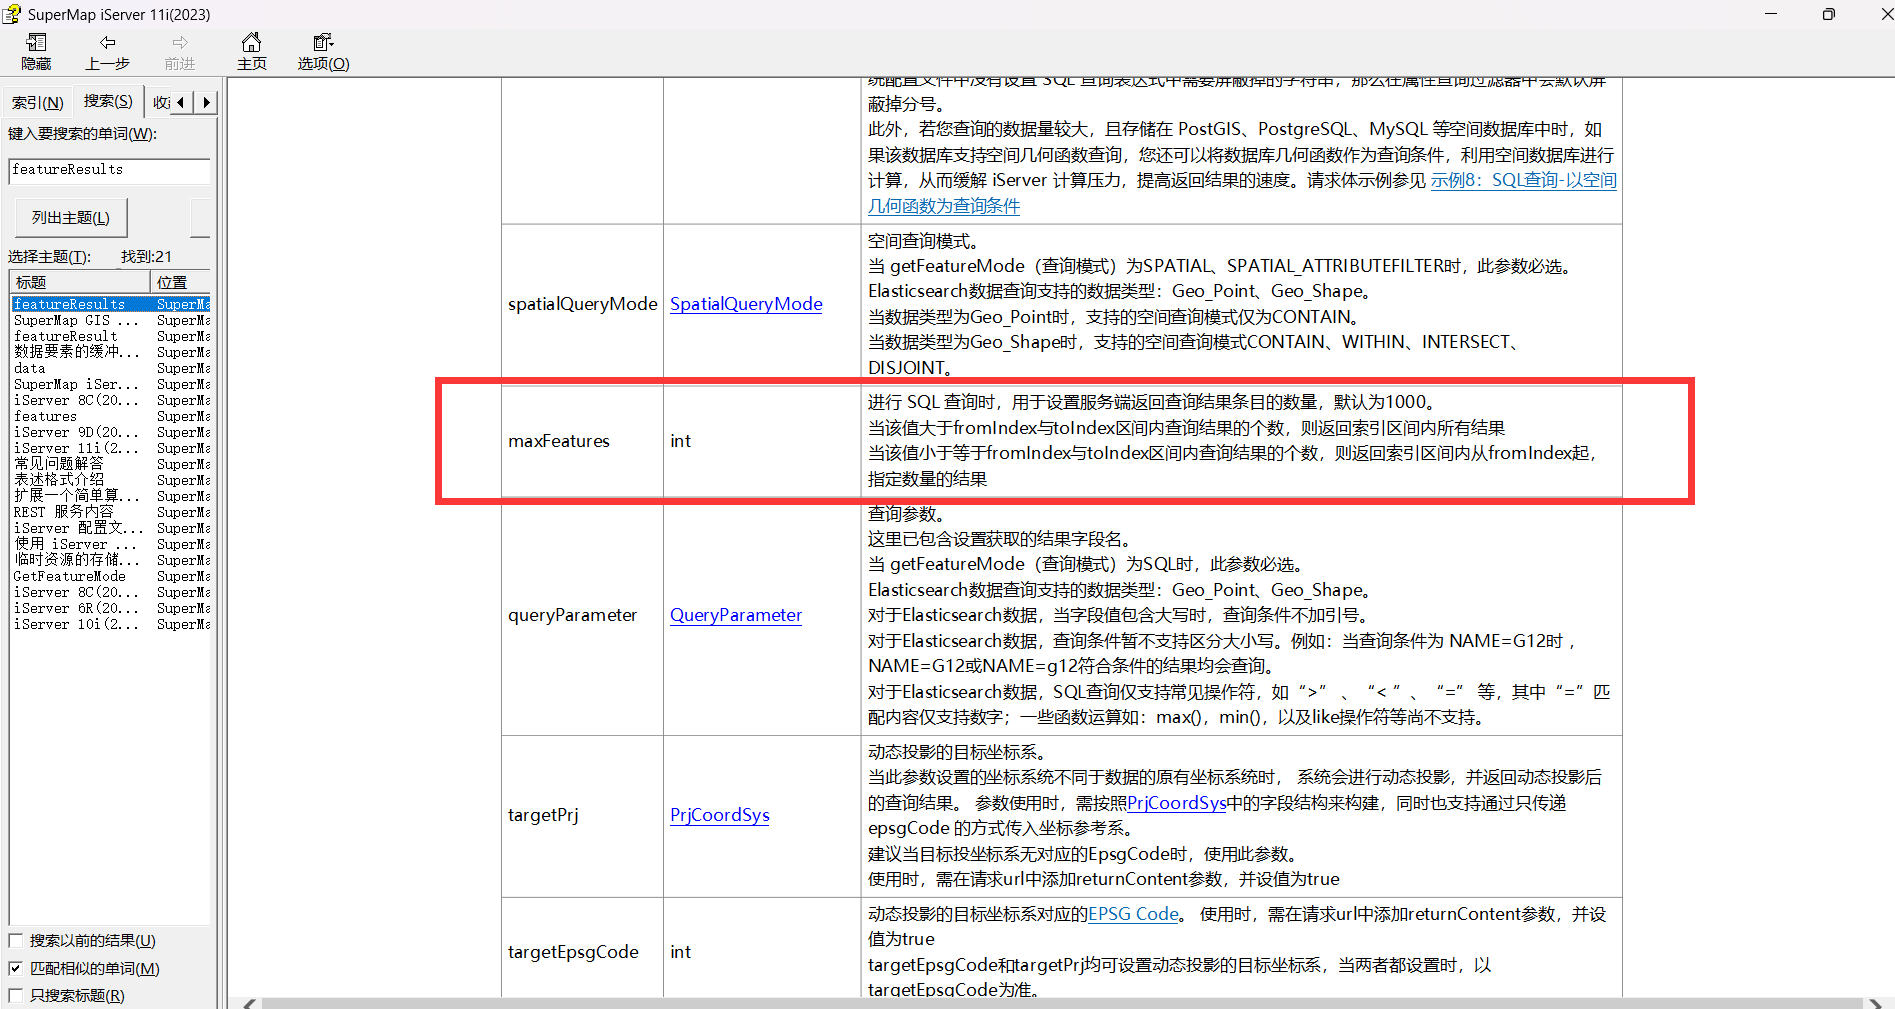Uncheck the 匹配相似的单词(M) checkbox
Image resolution: width=1895 pixels, height=1009 pixels.
[16, 968]
